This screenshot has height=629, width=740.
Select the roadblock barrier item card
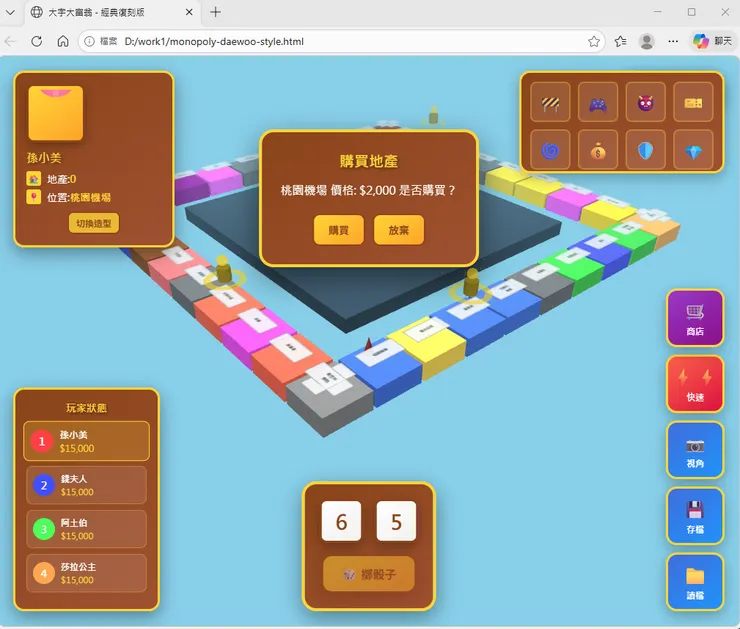[x=550, y=102]
